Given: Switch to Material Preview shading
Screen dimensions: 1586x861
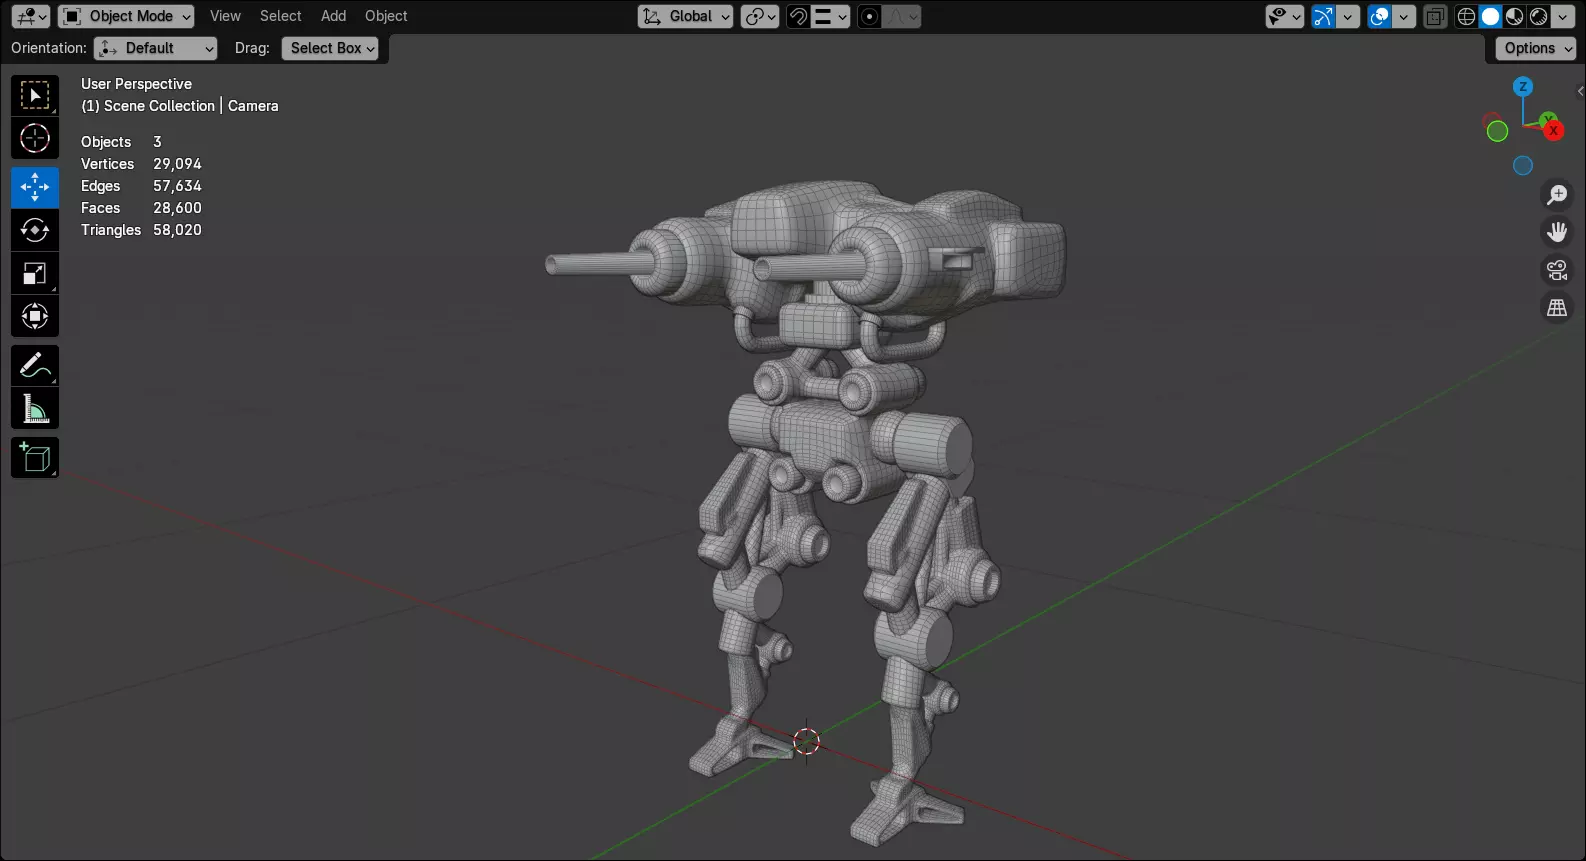Looking at the screenshot, I should [1514, 16].
